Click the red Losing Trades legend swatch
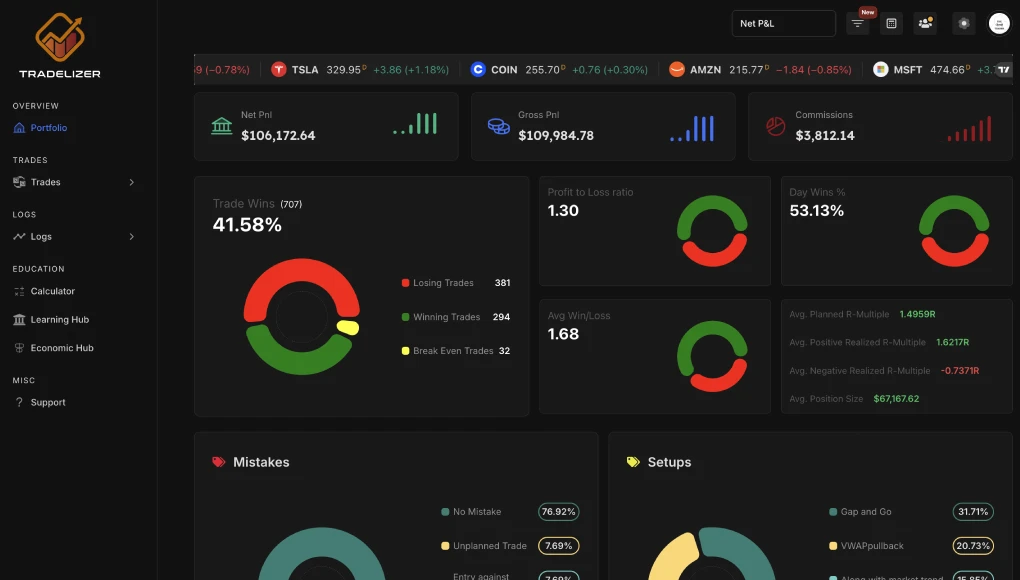This screenshot has height=580, width=1020. (x=405, y=283)
